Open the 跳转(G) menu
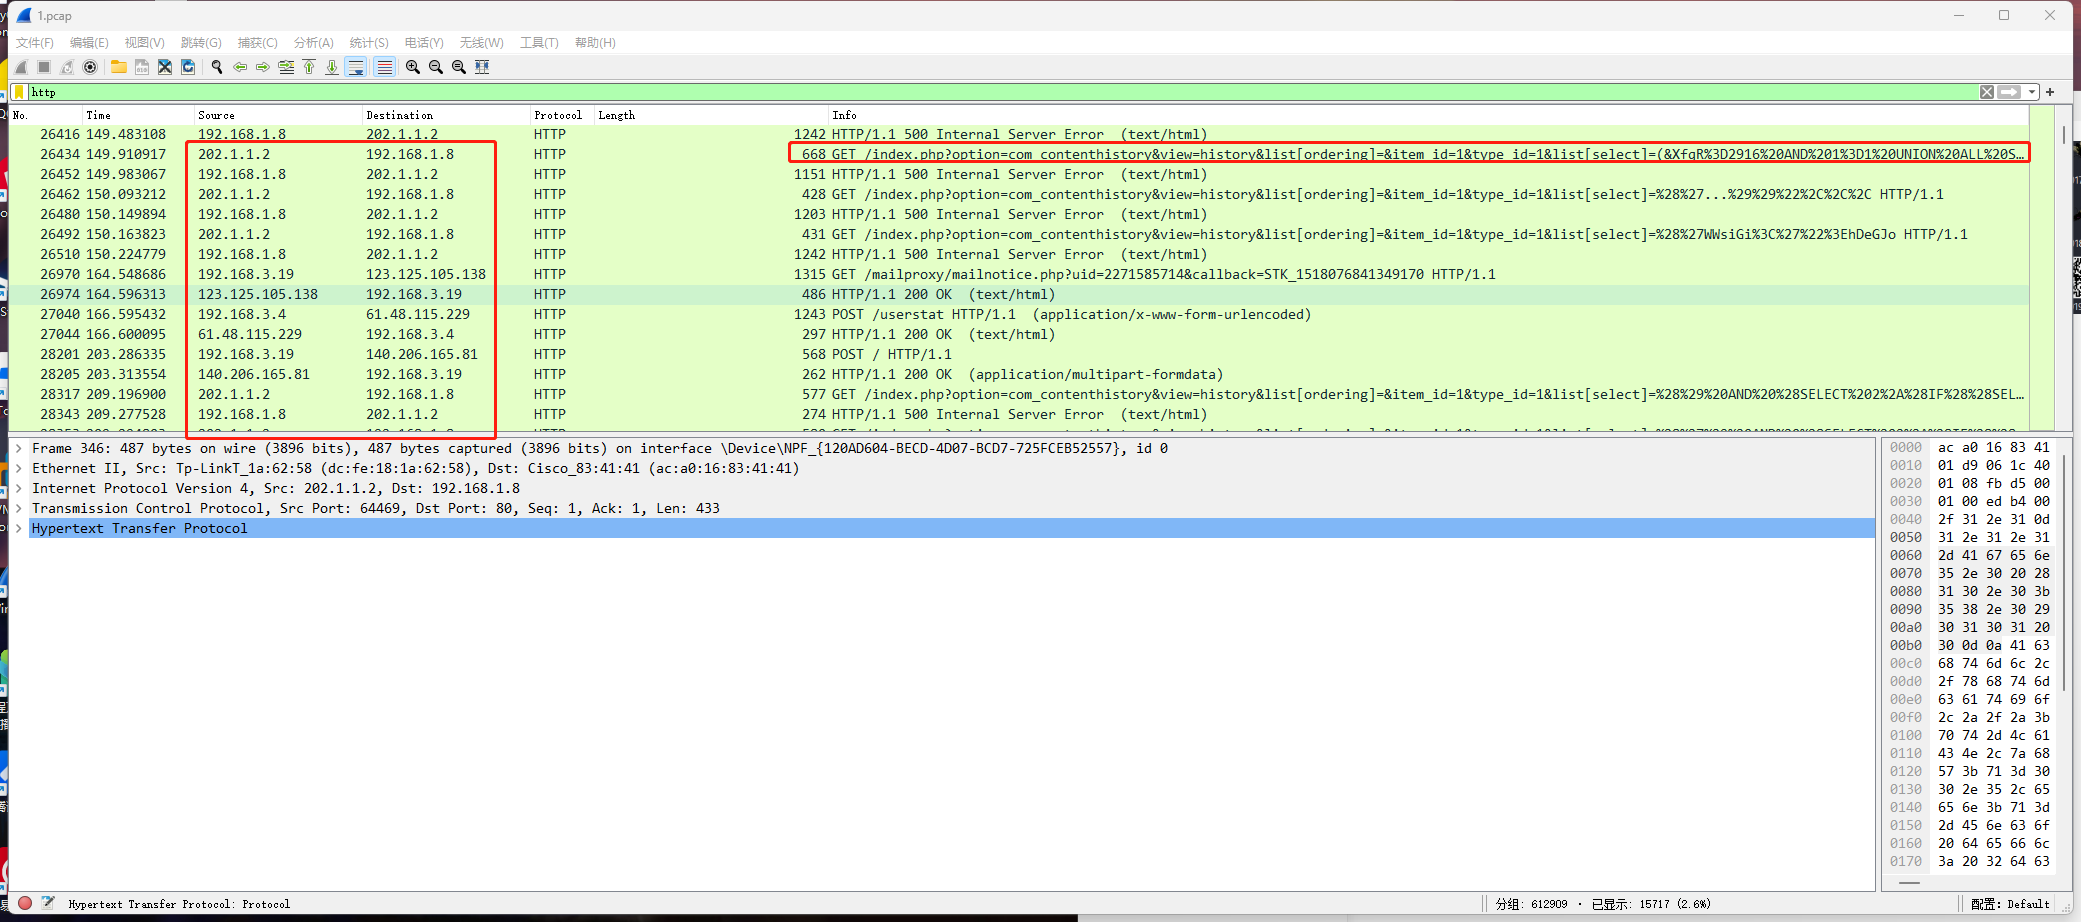The width and height of the screenshot is (2081, 922). click(201, 43)
